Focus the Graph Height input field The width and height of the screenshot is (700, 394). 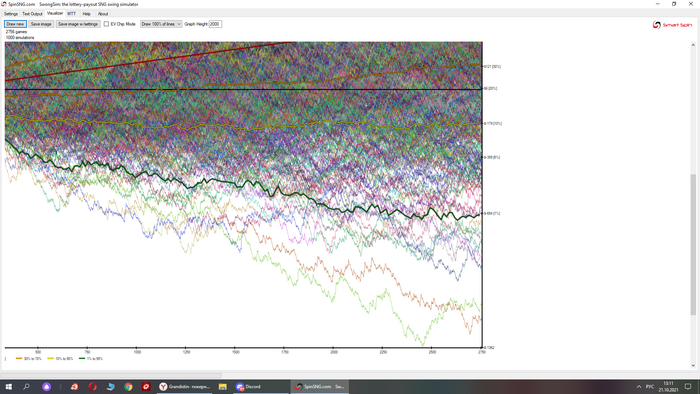coord(215,24)
